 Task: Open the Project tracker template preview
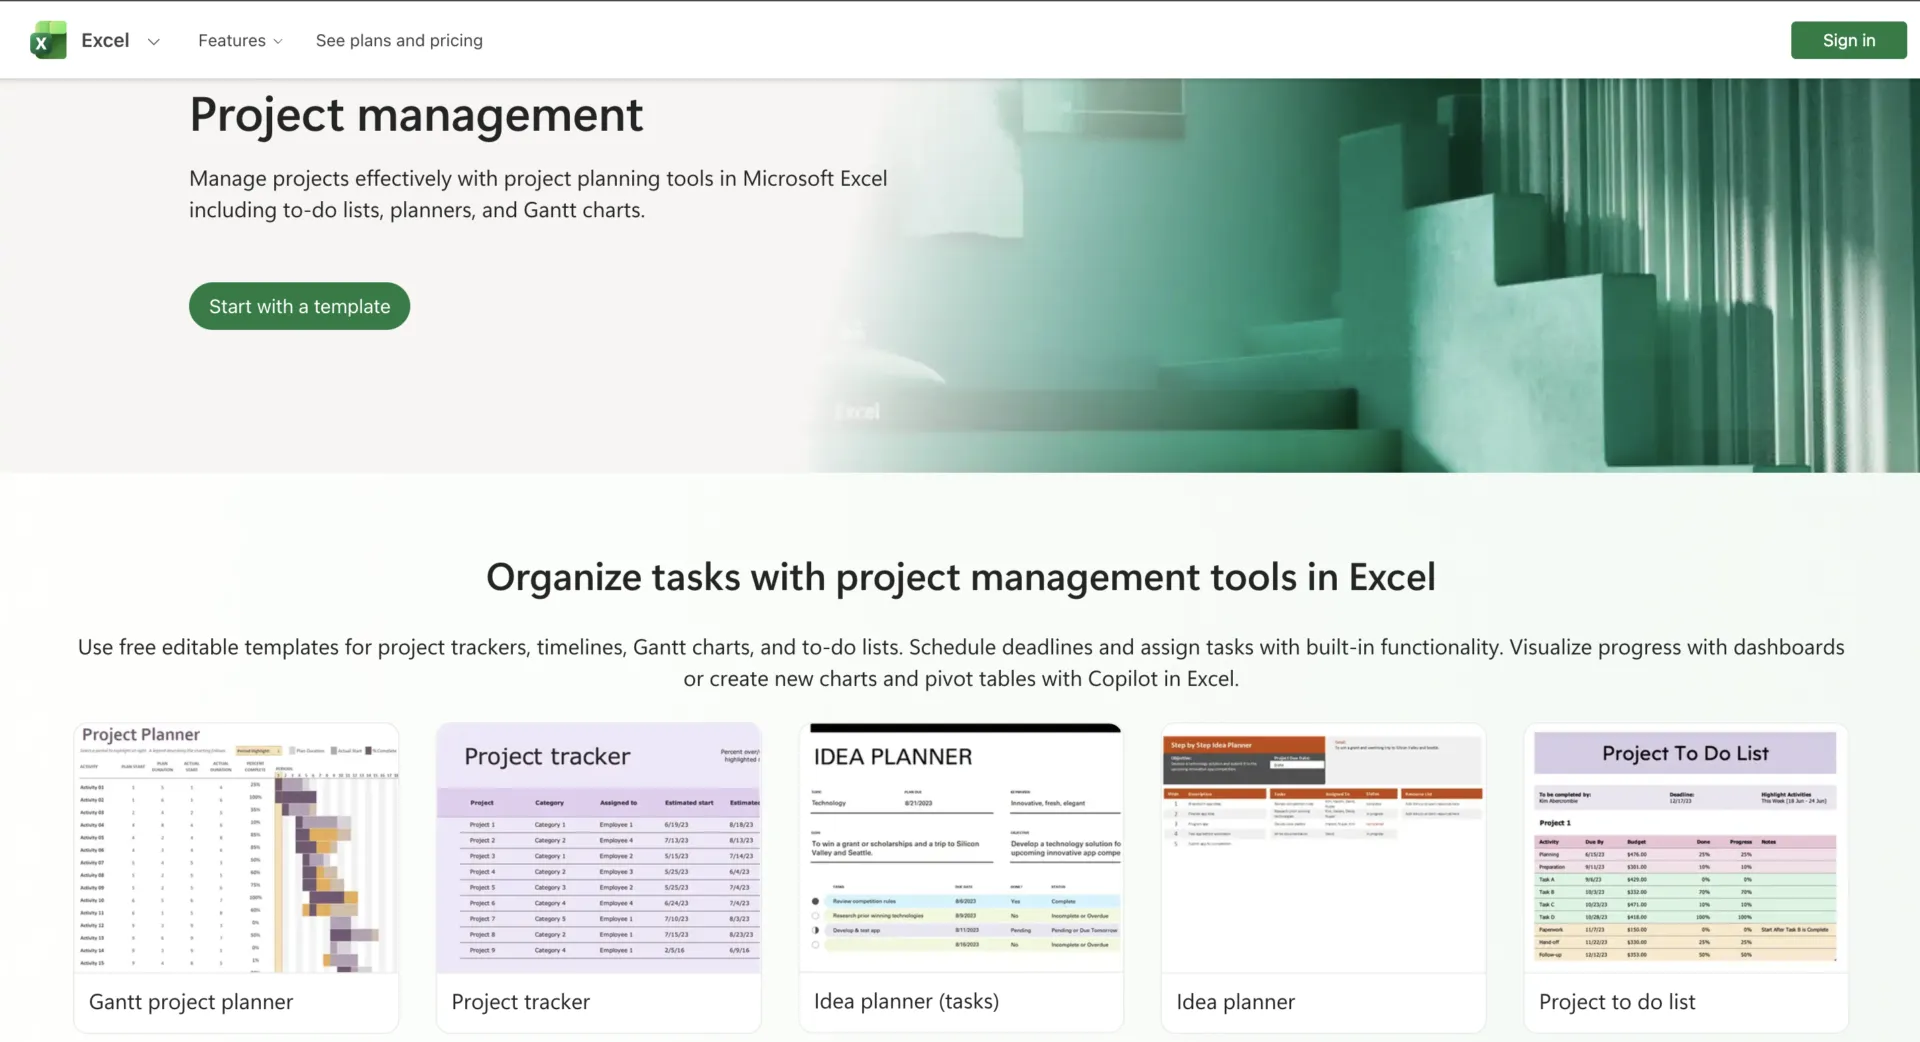598,847
